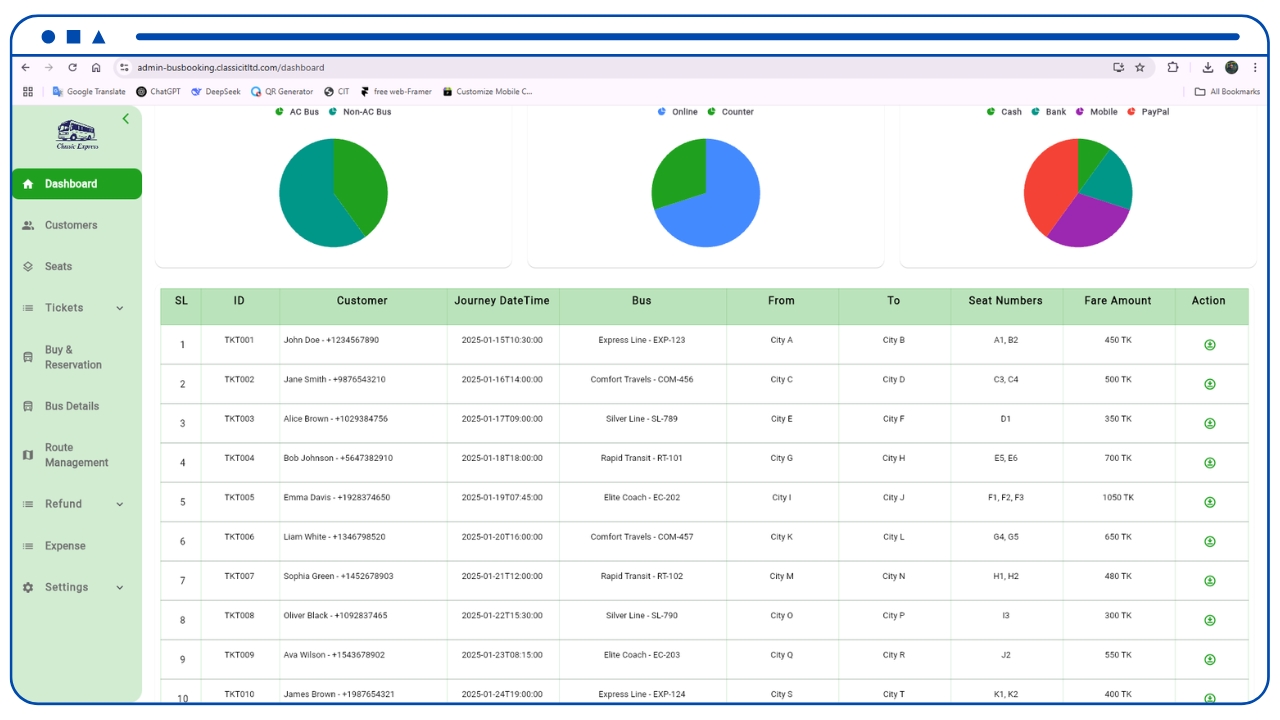The height and width of the screenshot is (720, 1280).
Task: Toggle Online series in booking chart legend
Action: pos(678,112)
